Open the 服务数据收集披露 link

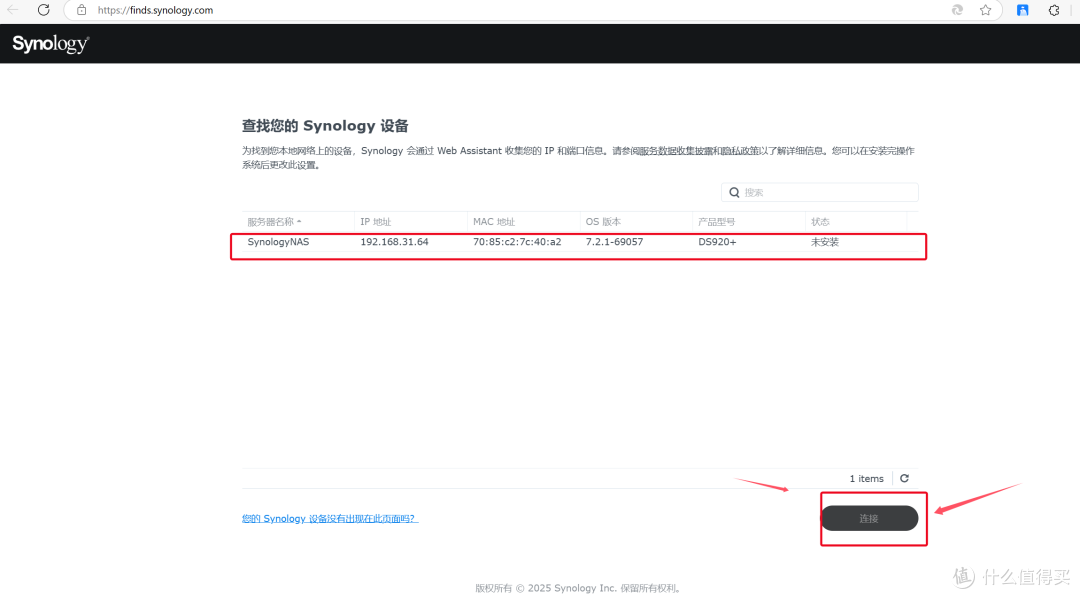(675, 151)
